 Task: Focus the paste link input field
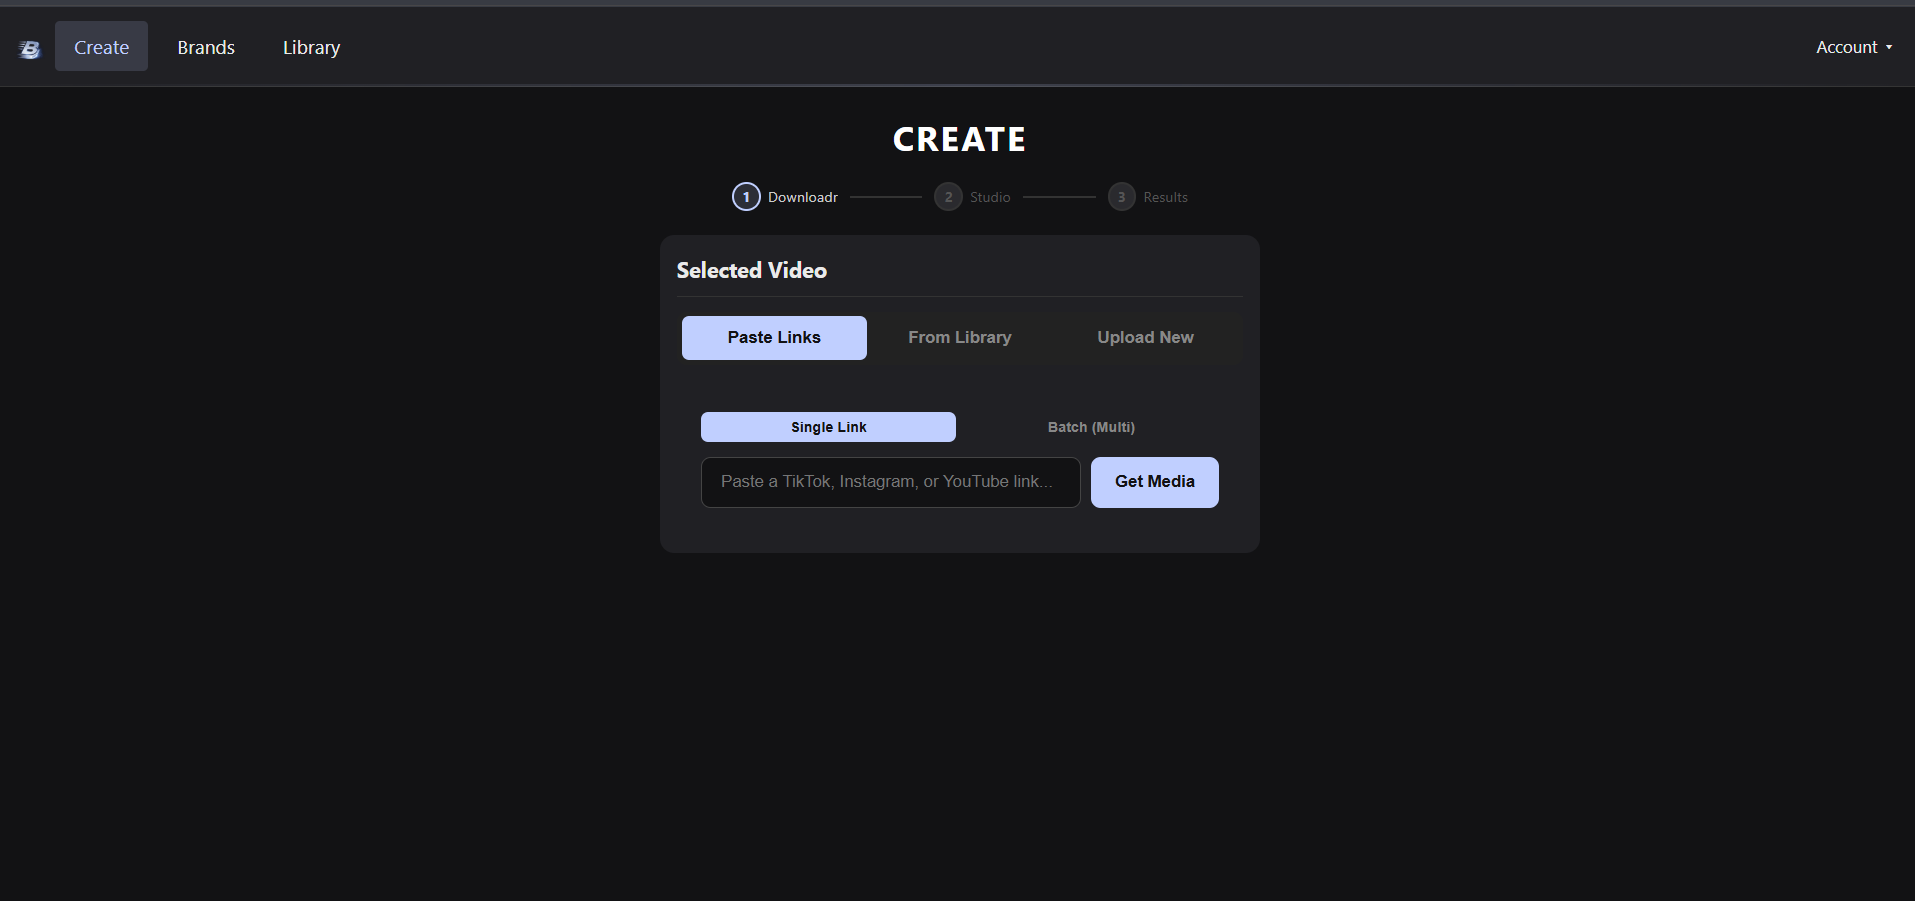[x=891, y=482]
